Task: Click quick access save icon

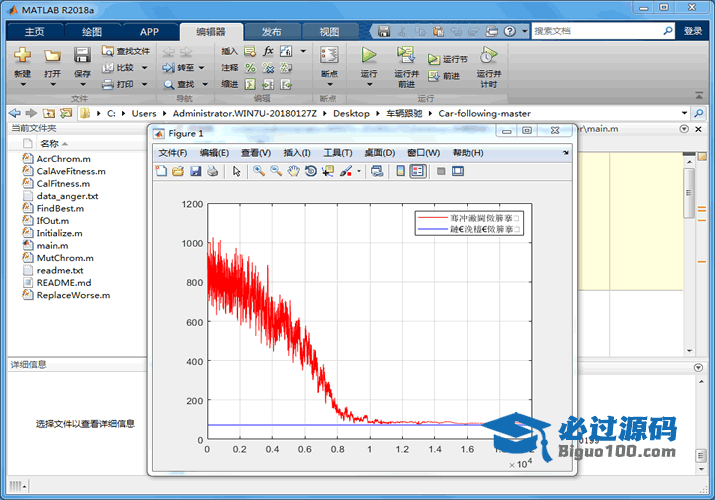Action: pos(384,31)
